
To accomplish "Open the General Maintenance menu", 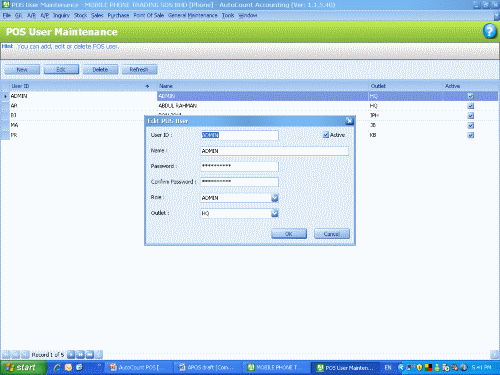I will (x=193, y=15).
